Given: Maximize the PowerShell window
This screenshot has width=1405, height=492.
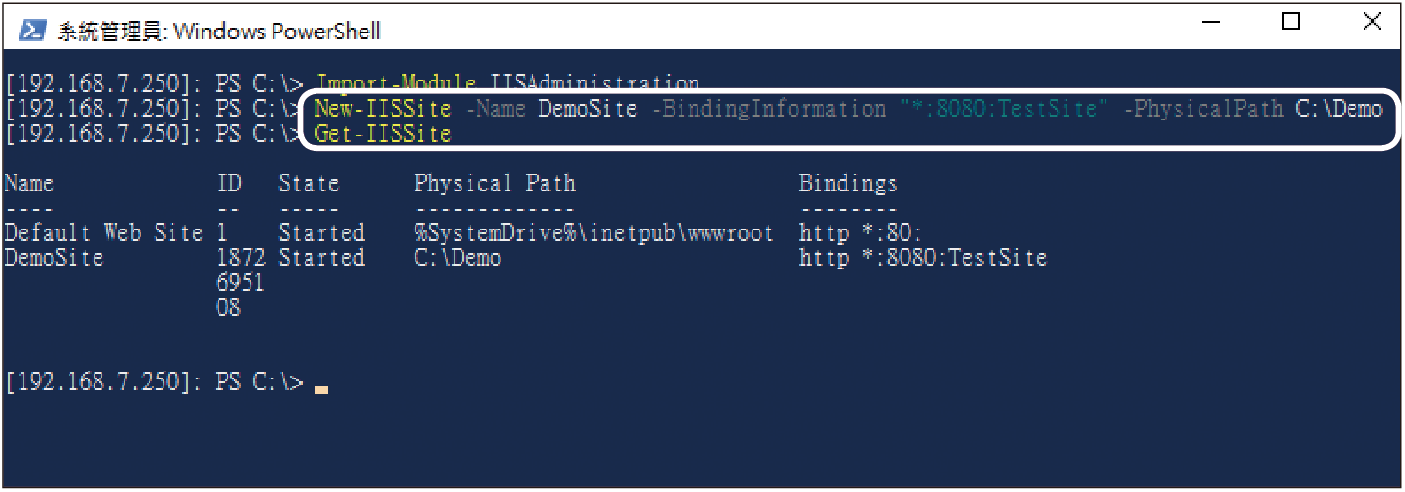Looking at the screenshot, I should 1291,21.
